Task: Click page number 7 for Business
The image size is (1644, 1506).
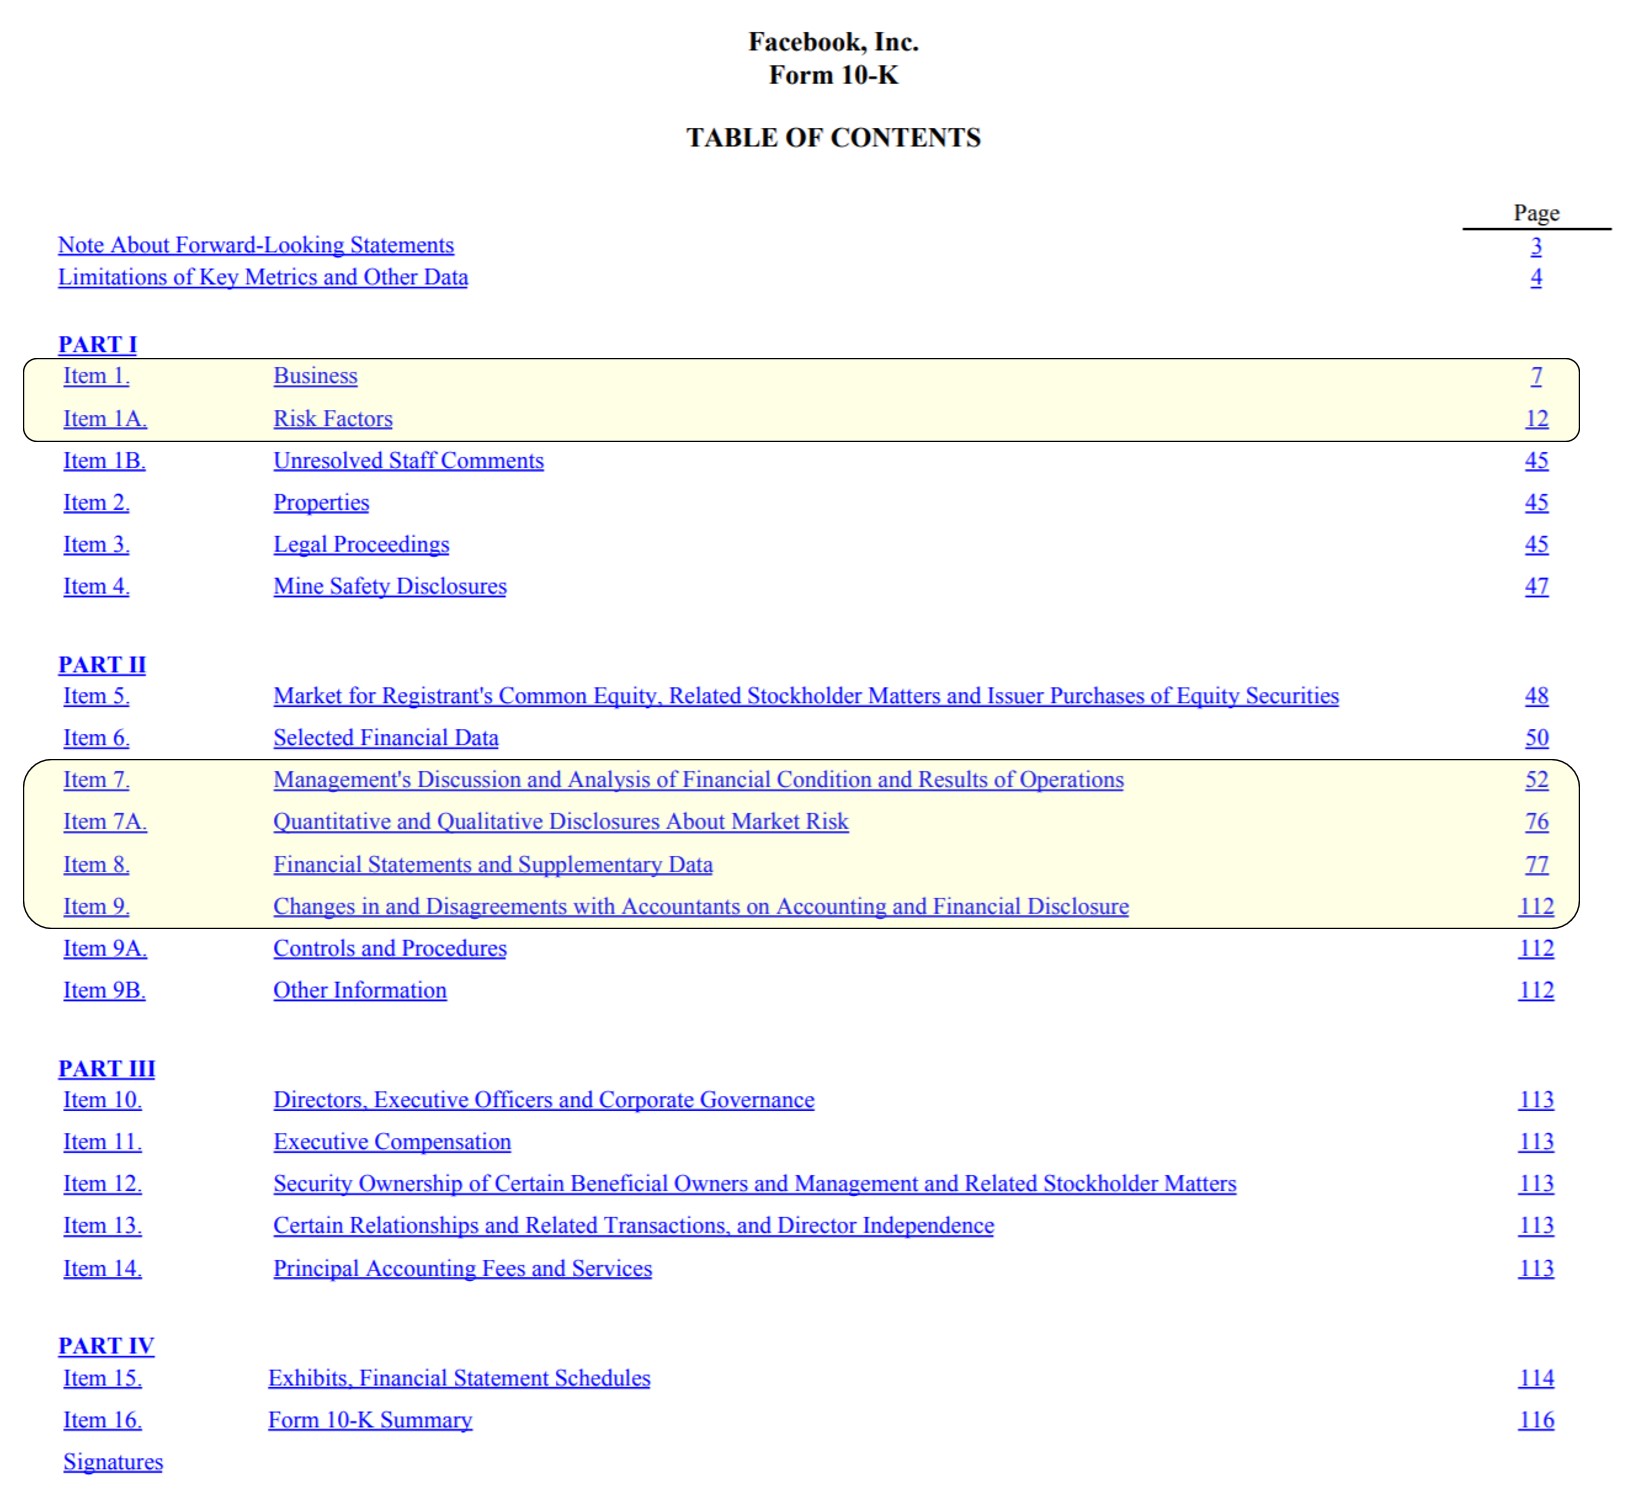Action: pos(1536,376)
